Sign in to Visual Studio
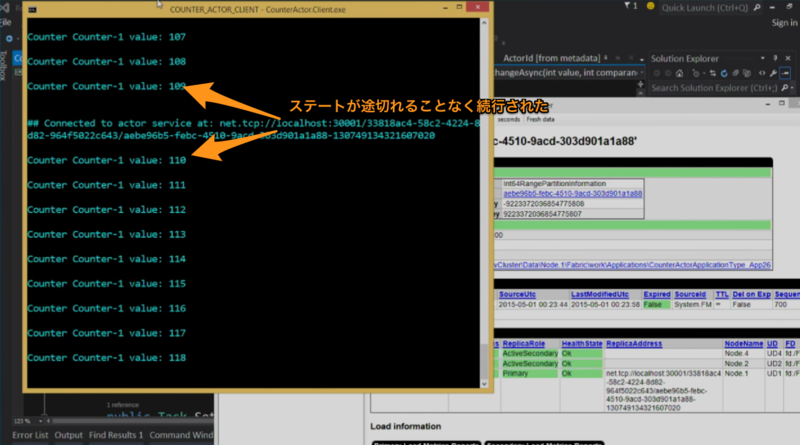The image size is (800, 445). (784, 22)
